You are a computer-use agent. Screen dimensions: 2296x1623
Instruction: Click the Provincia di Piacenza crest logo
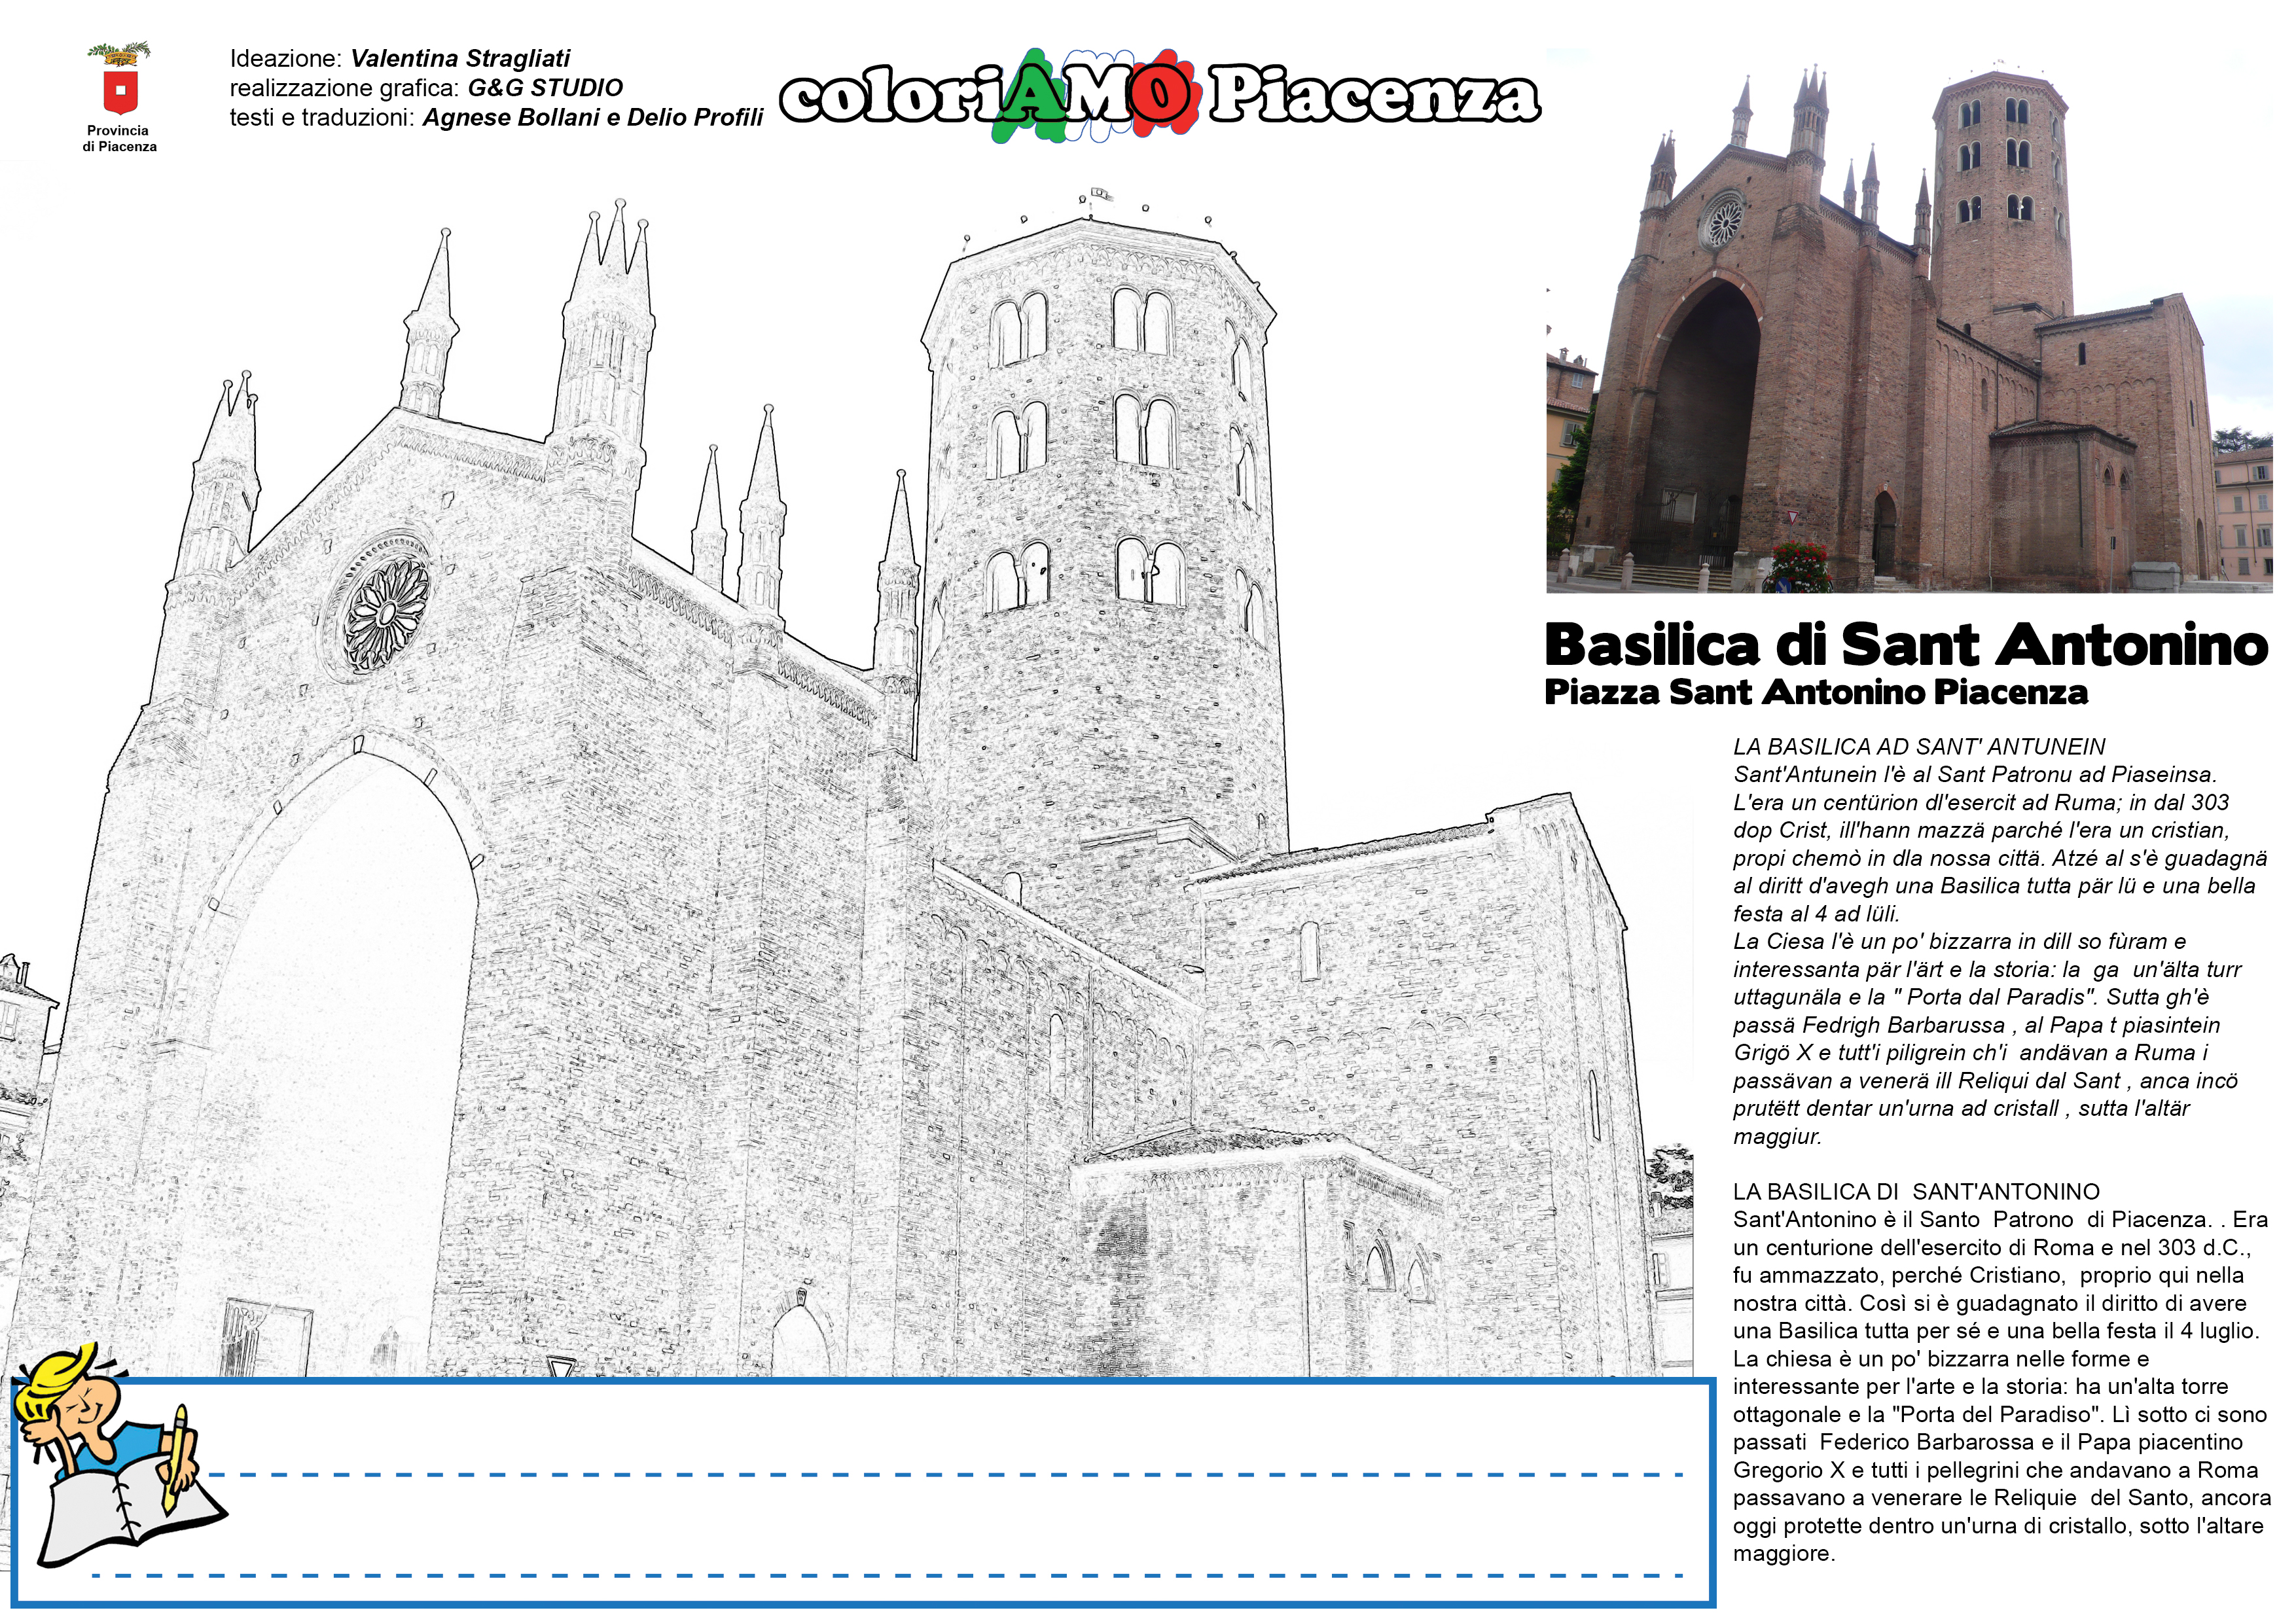[x=120, y=79]
